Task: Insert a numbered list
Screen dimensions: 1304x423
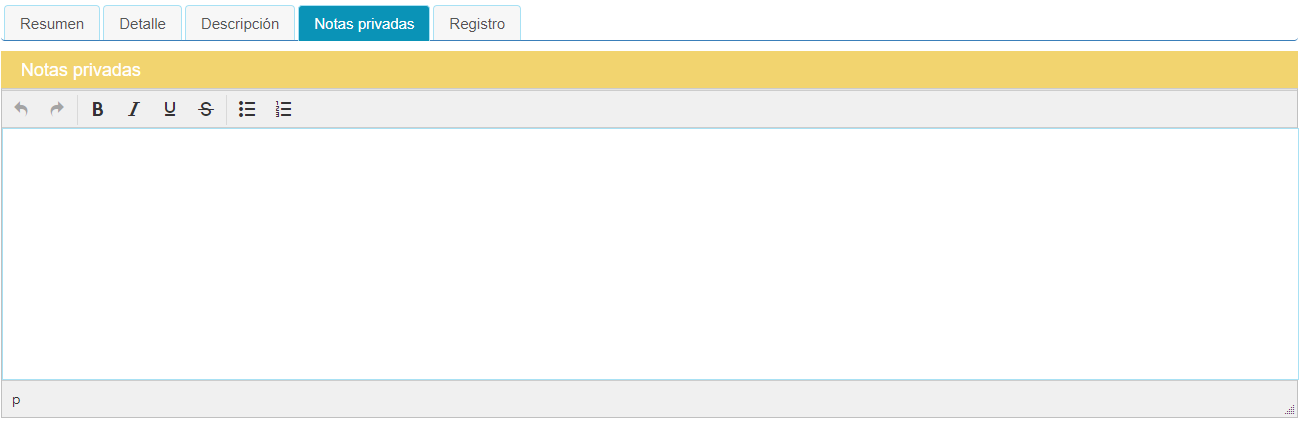Action: coord(284,109)
